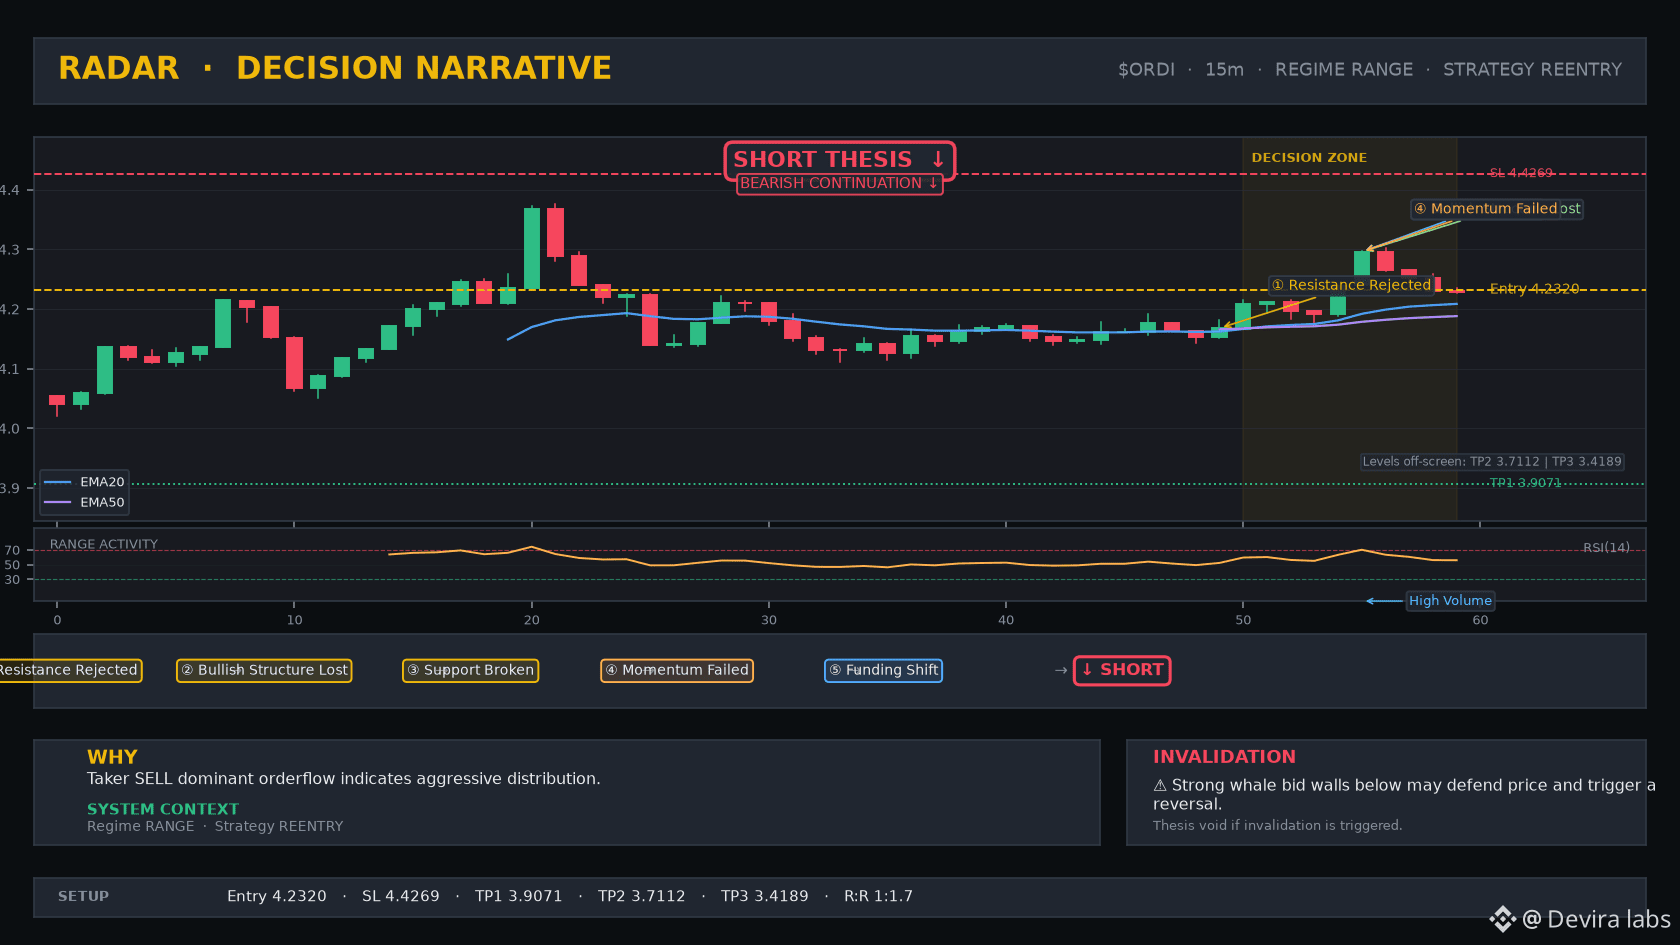The image size is (1680, 945).
Task: Select the Regime RANGE · Strategy REENTRY line
Action: [215, 826]
